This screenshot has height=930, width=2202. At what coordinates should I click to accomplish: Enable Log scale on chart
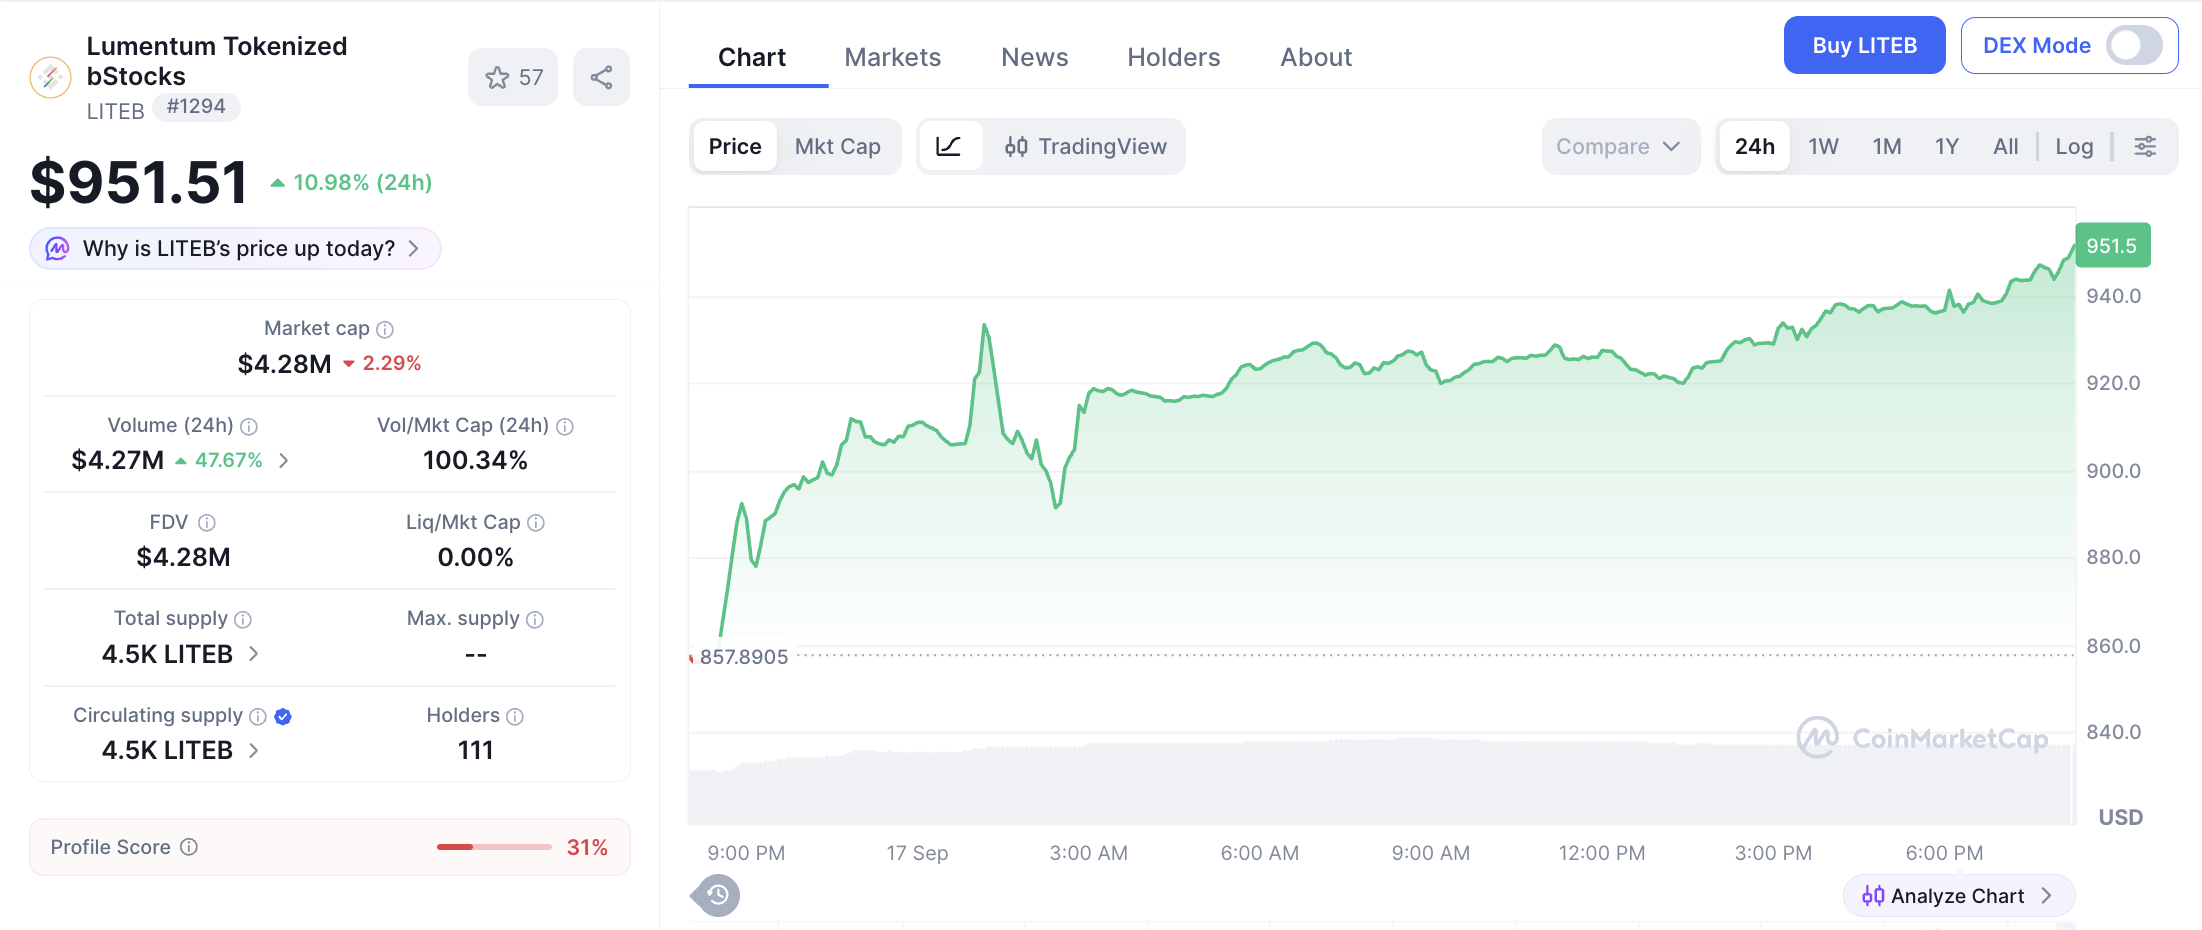(x=2074, y=146)
